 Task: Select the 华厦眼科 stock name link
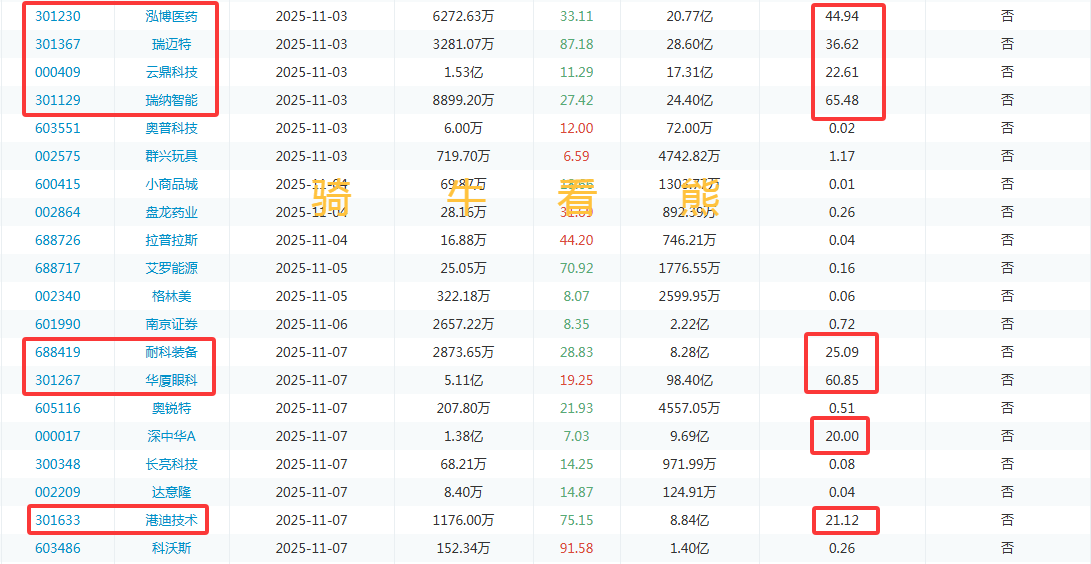[x=171, y=380]
